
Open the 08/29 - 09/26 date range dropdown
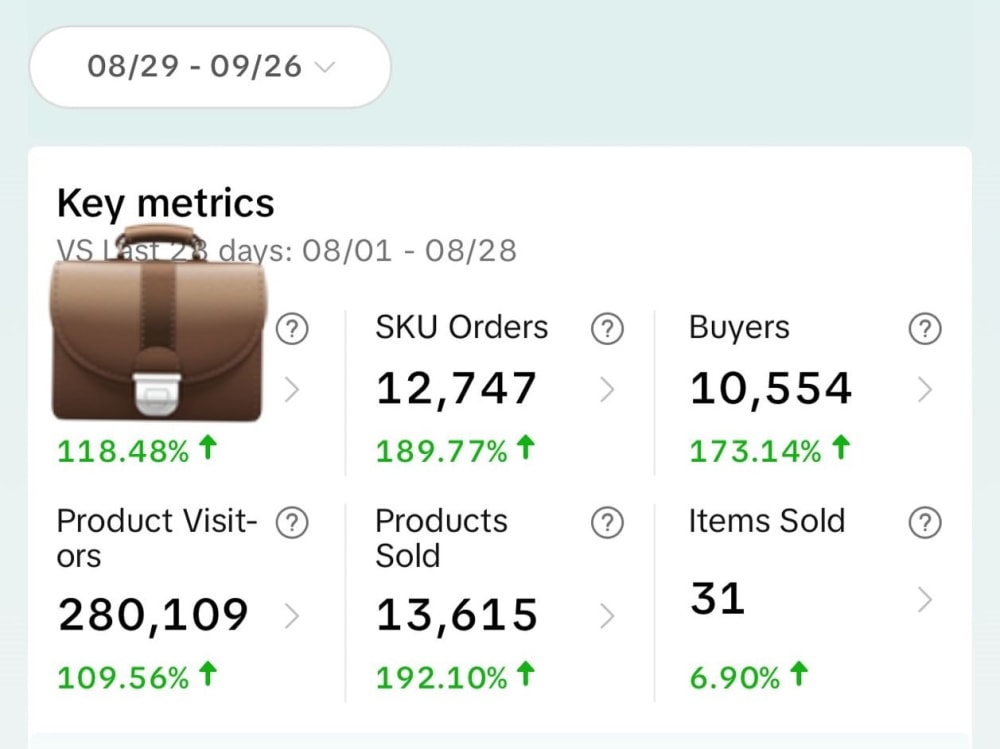click(210, 67)
